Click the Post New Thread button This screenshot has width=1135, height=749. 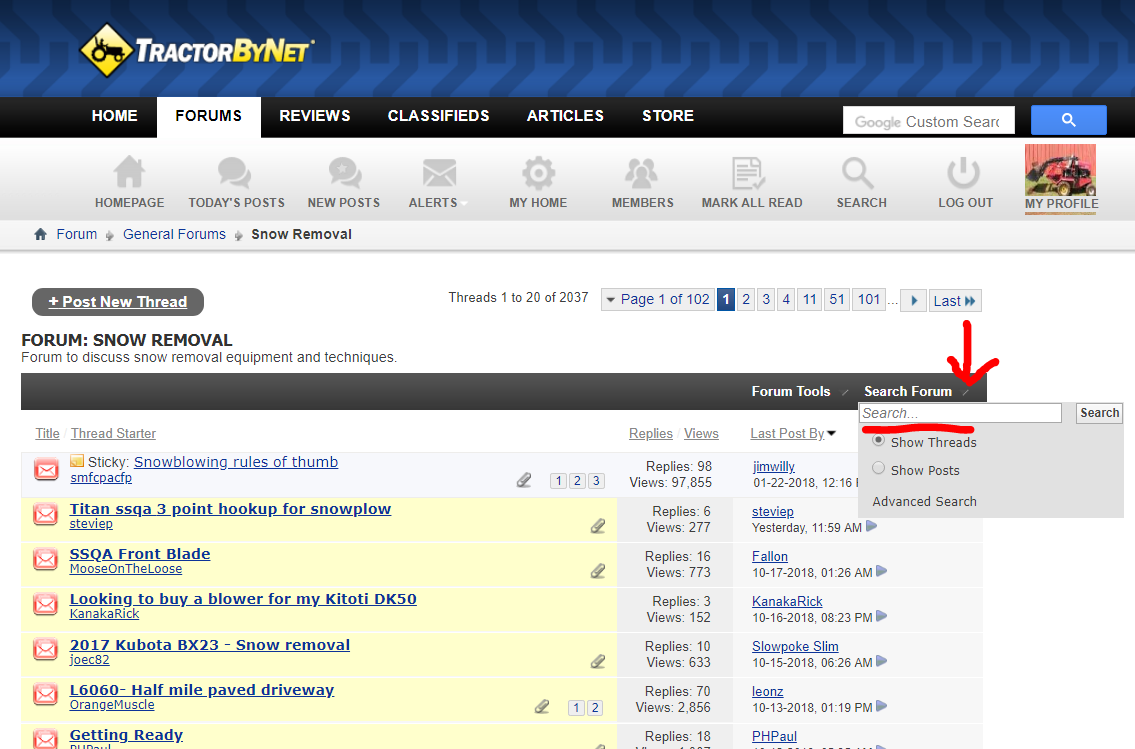118,302
